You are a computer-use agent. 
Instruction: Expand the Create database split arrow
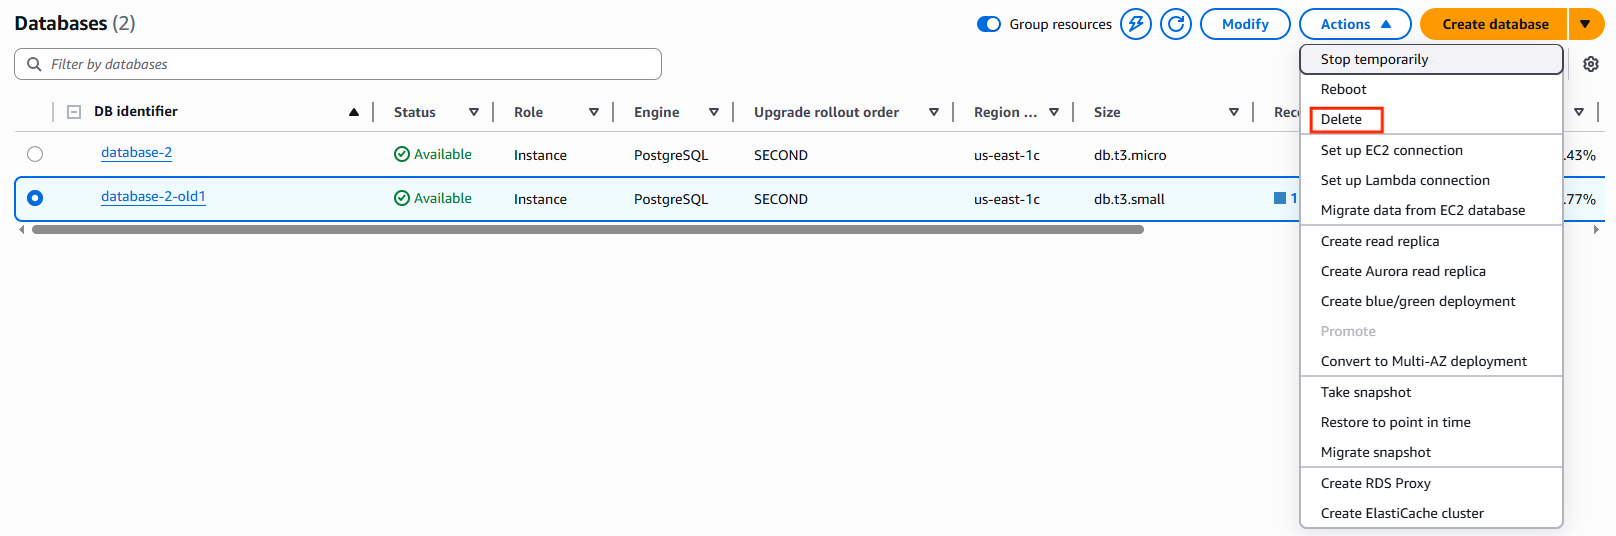click(x=1585, y=24)
